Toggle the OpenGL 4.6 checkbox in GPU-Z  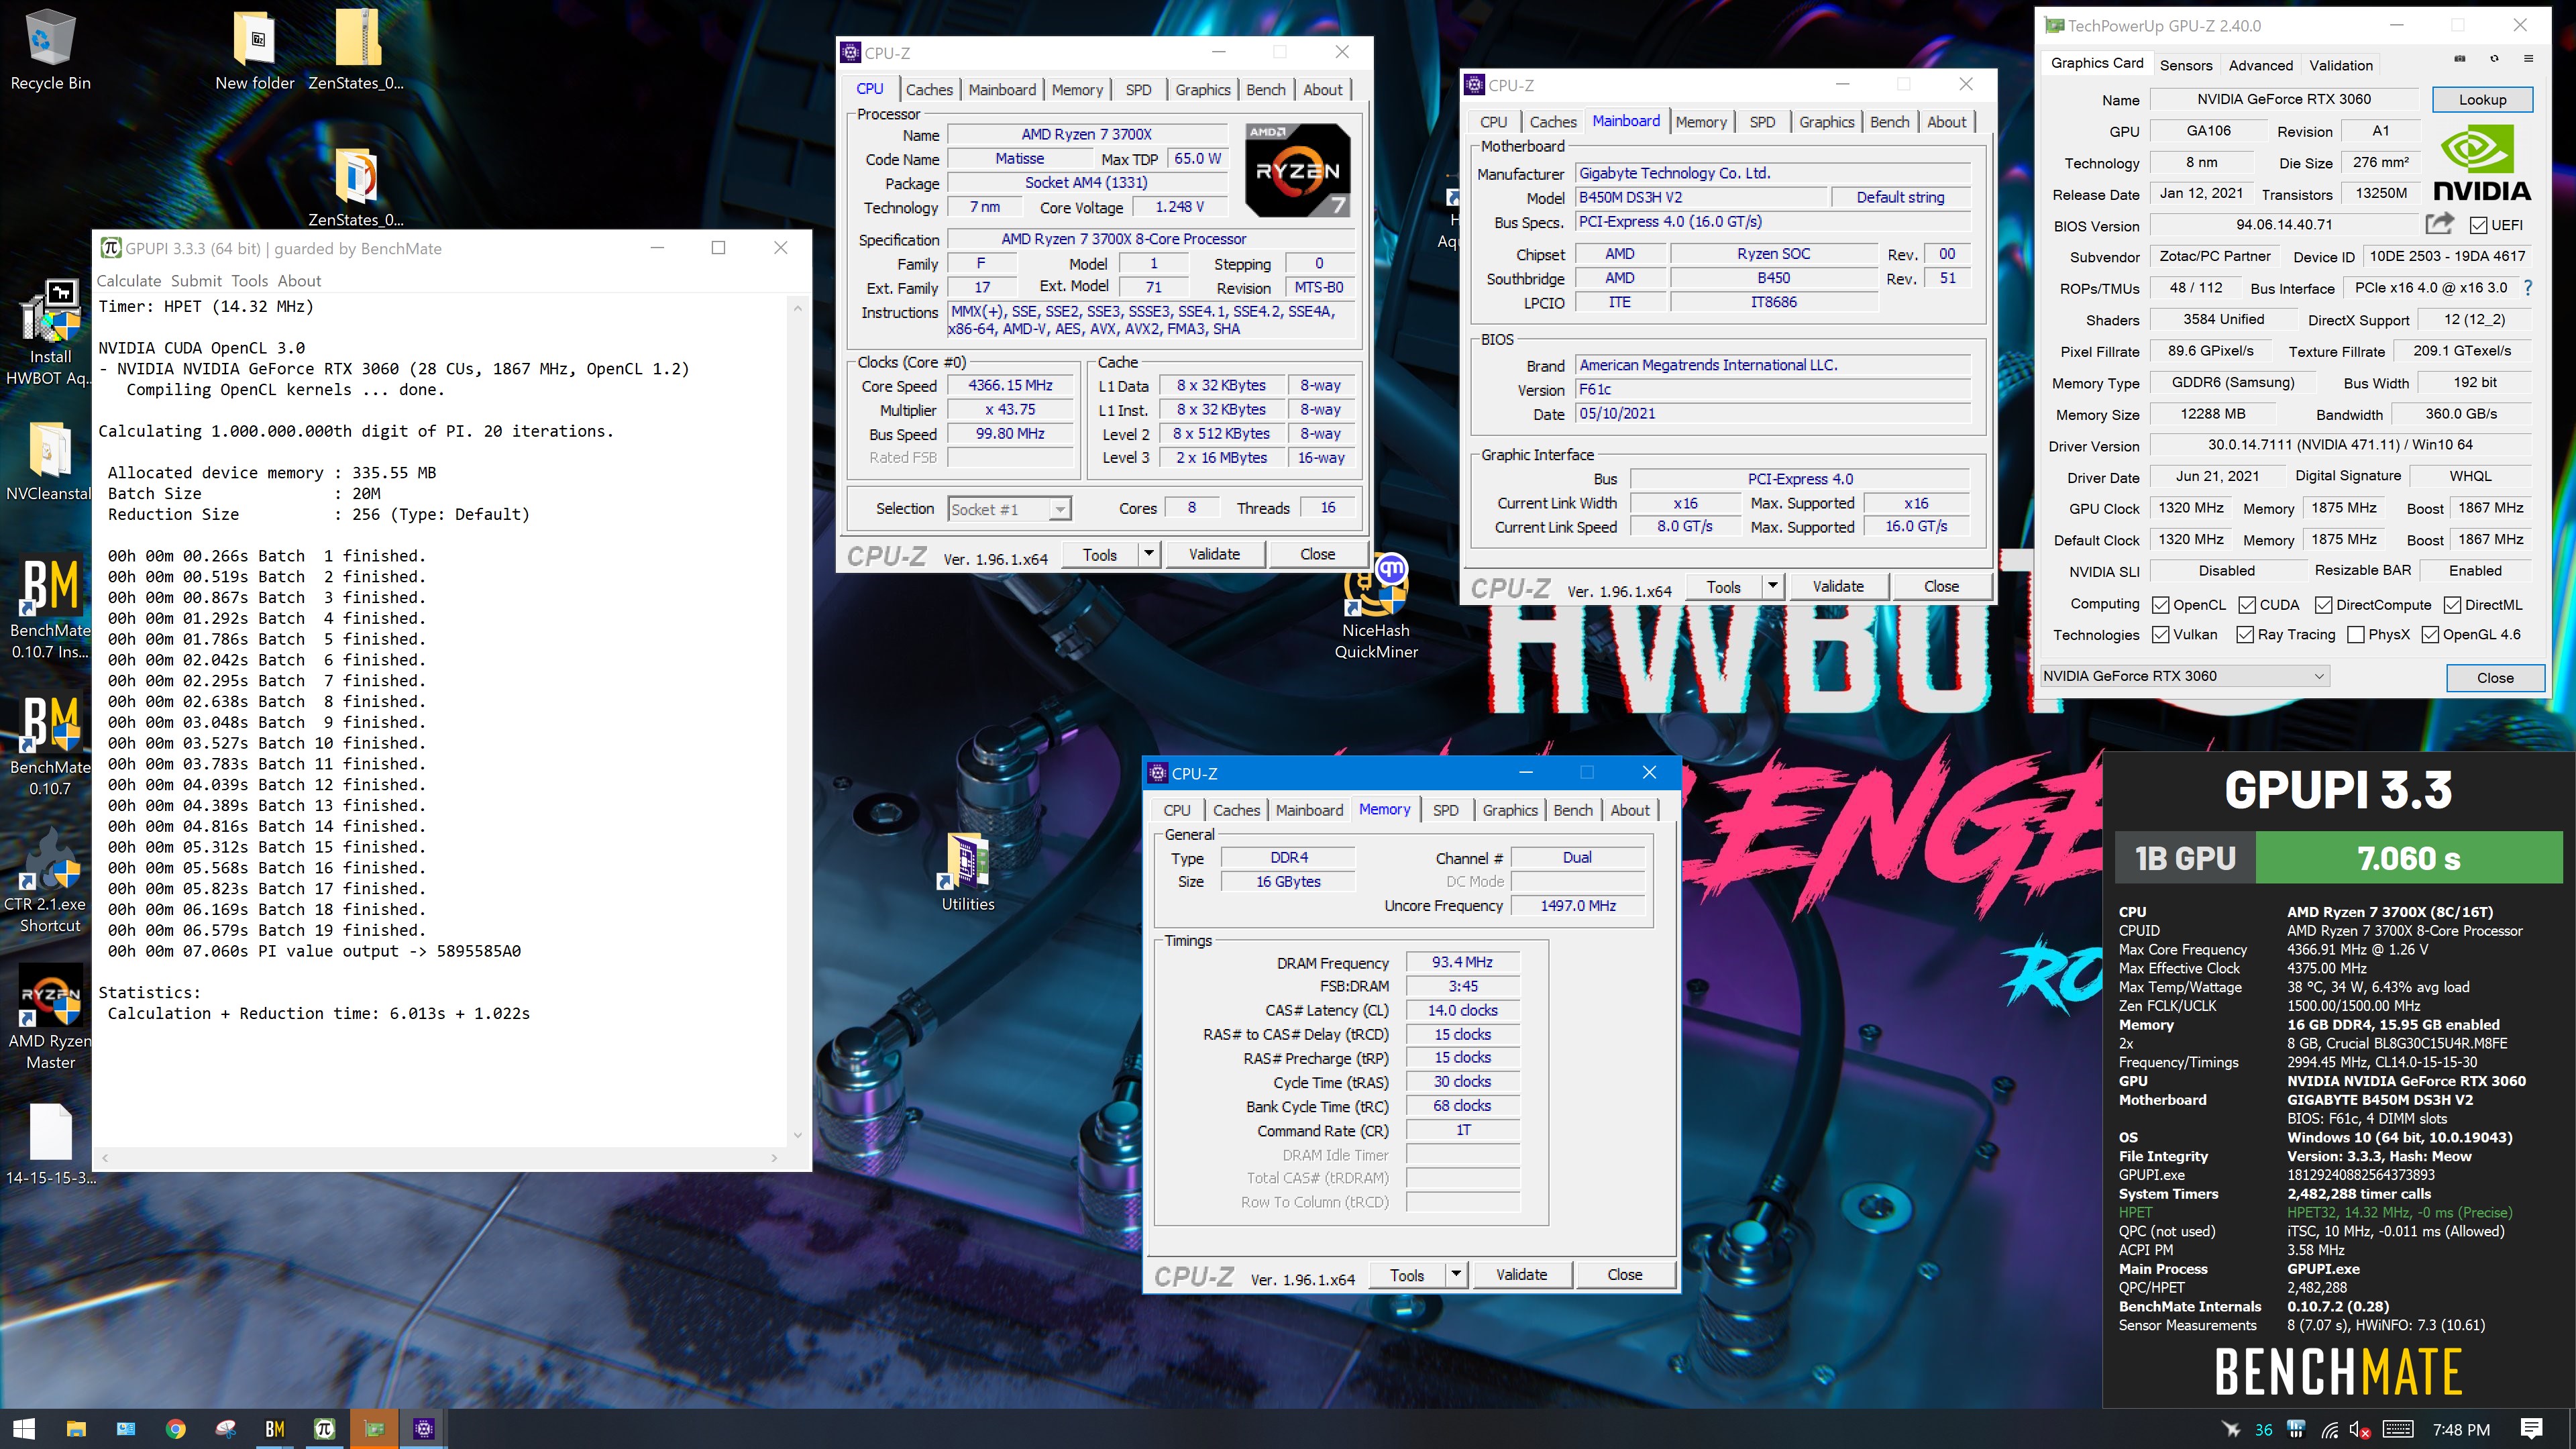[x=2430, y=635]
